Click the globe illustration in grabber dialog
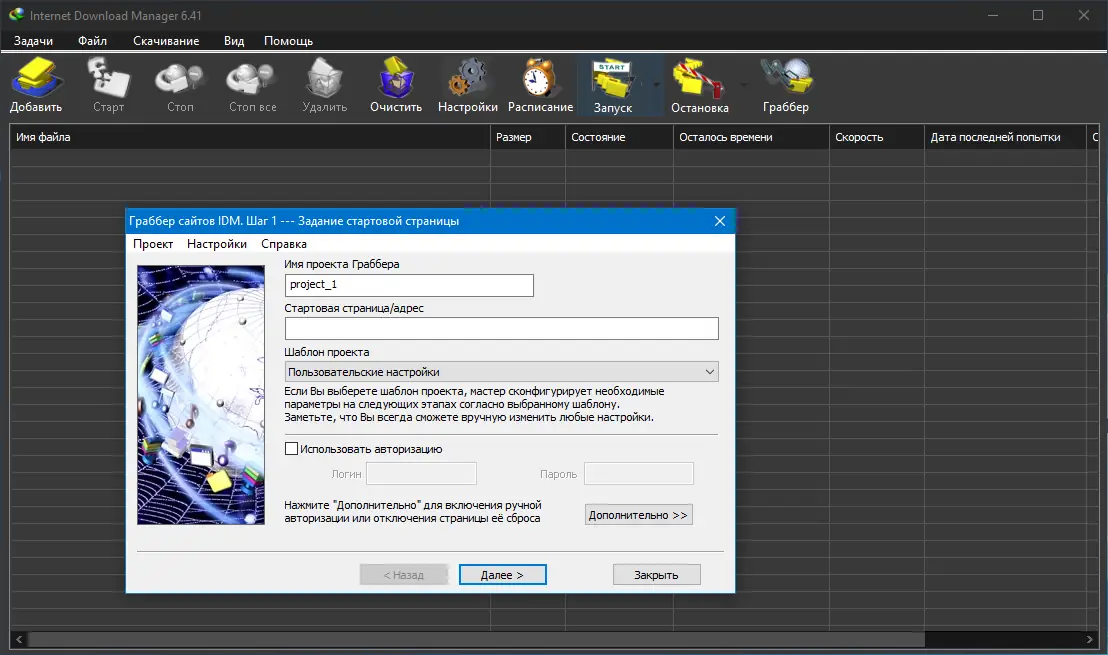The width and height of the screenshot is (1108, 655). [201, 394]
